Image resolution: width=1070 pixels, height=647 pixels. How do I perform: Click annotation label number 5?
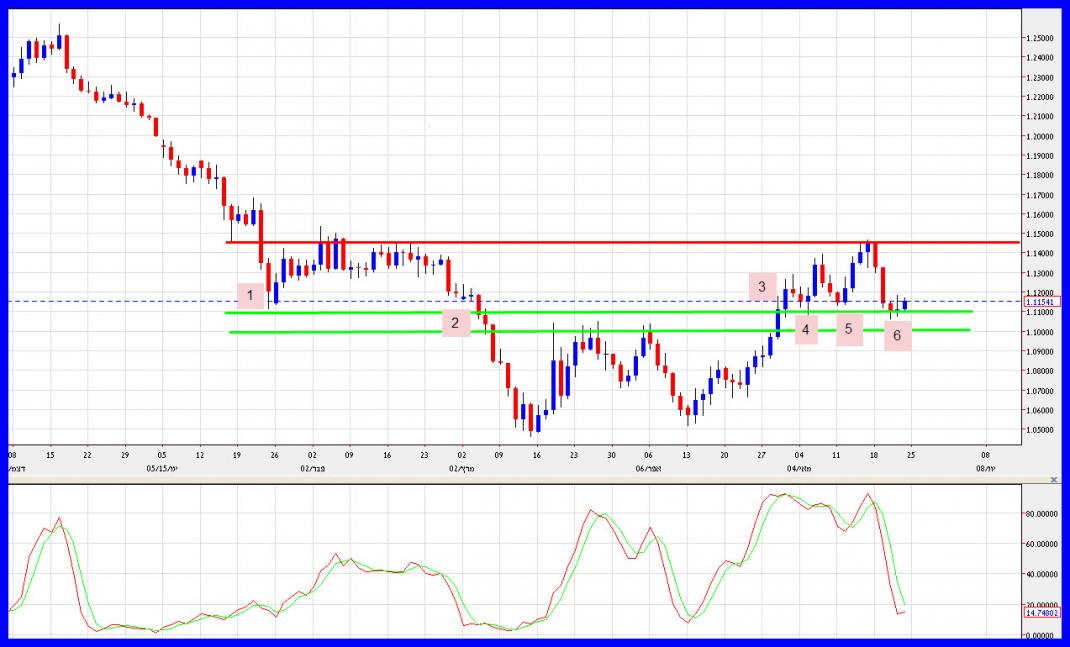click(849, 329)
